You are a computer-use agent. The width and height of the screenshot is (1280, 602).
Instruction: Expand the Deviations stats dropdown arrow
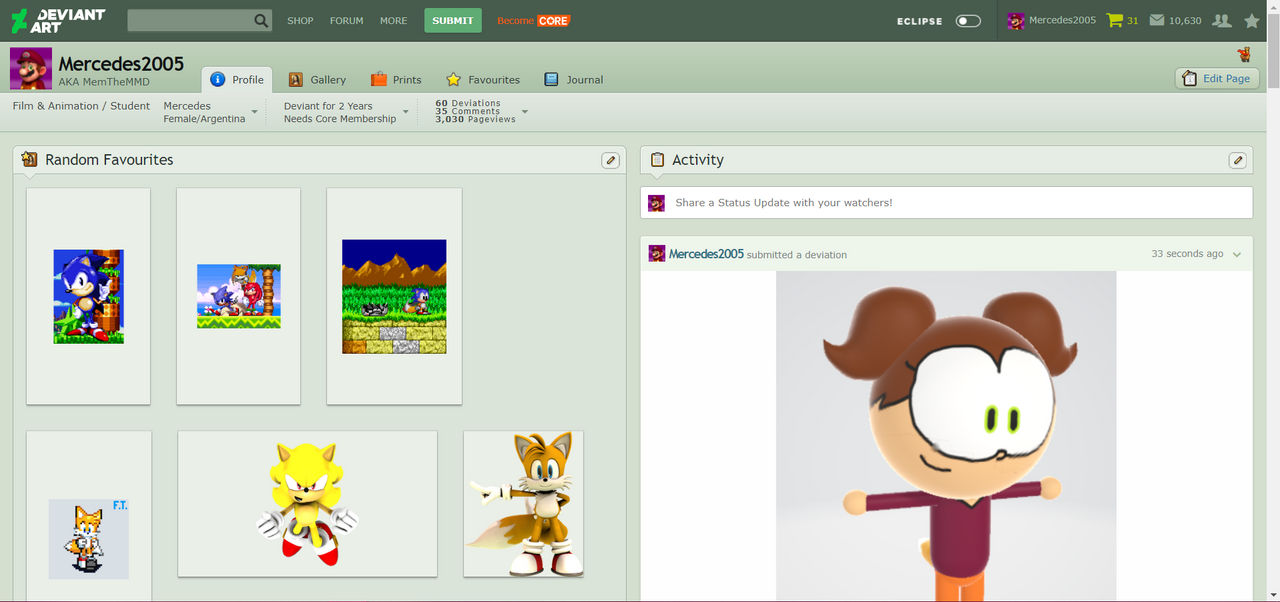point(525,111)
